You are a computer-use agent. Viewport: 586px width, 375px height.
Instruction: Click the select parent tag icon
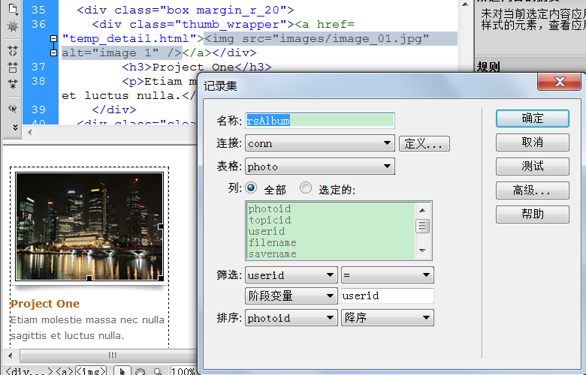[x=12, y=108]
